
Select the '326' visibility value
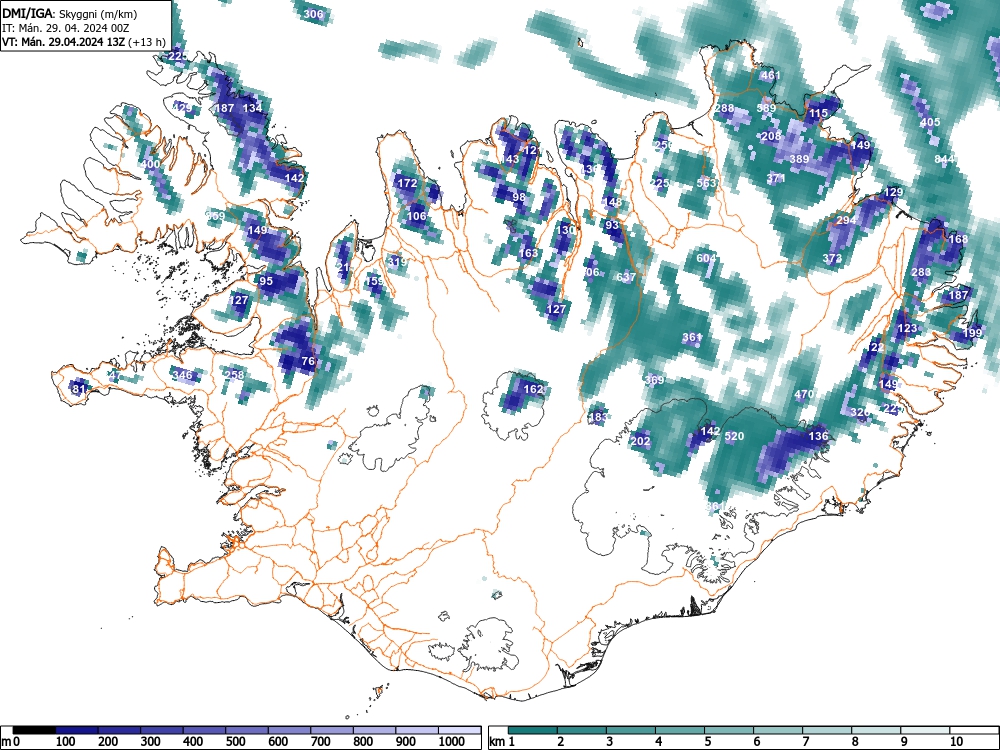tap(860, 413)
